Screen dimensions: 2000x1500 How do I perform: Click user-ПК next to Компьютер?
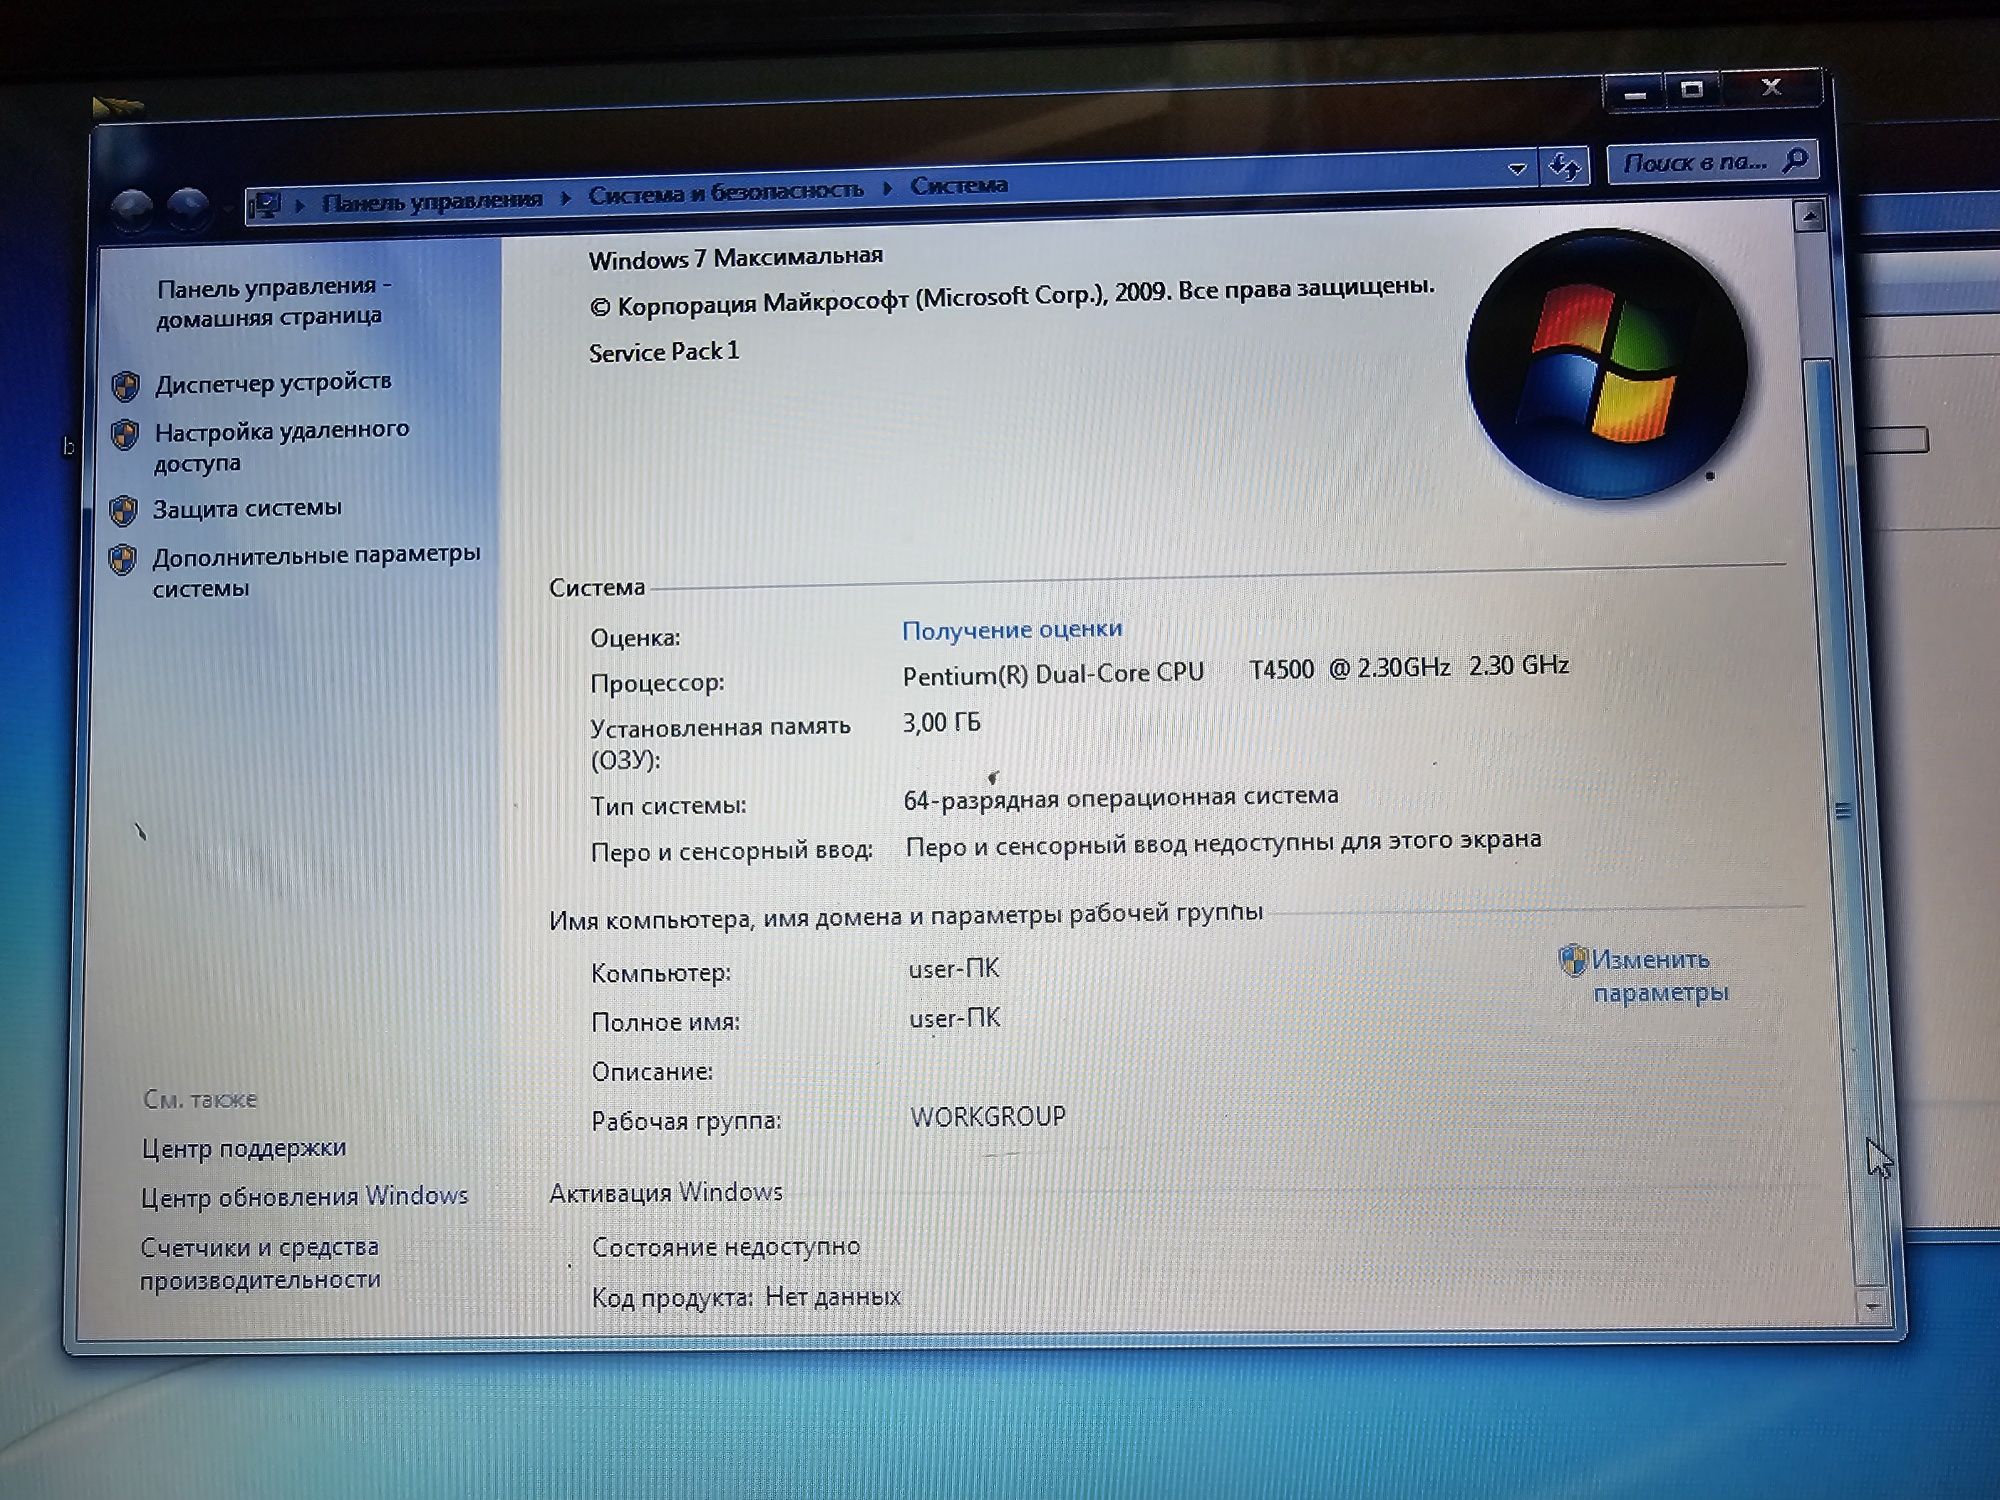coord(954,969)
